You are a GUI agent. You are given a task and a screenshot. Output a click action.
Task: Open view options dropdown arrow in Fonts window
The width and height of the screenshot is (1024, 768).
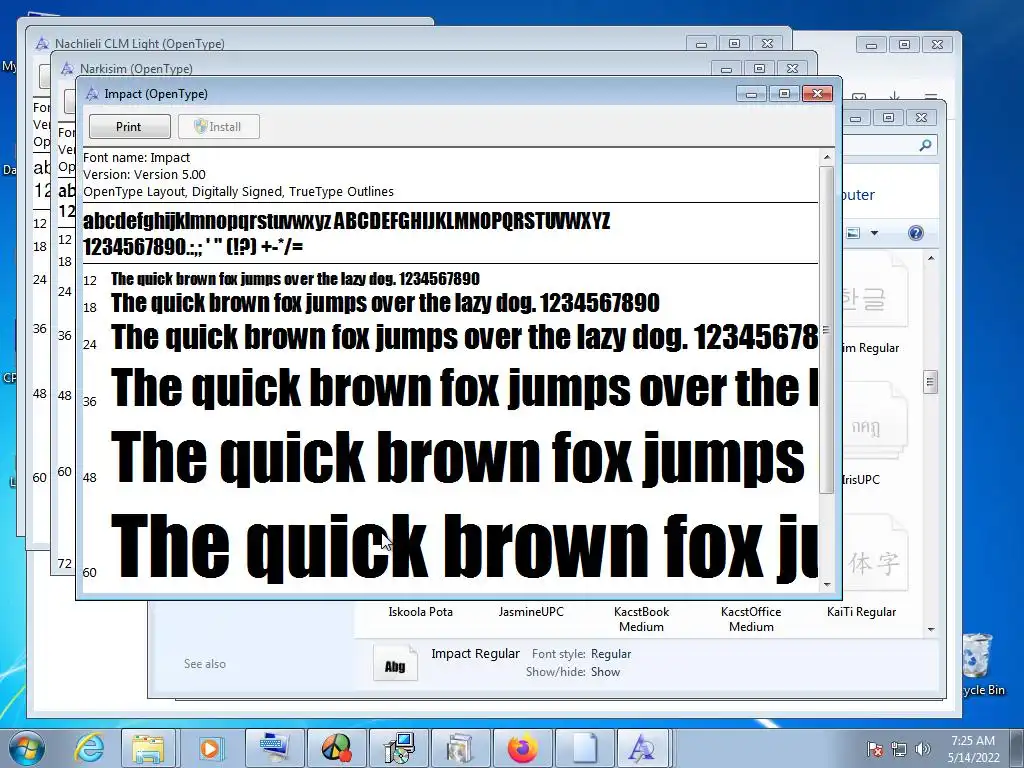coord(874,233)
